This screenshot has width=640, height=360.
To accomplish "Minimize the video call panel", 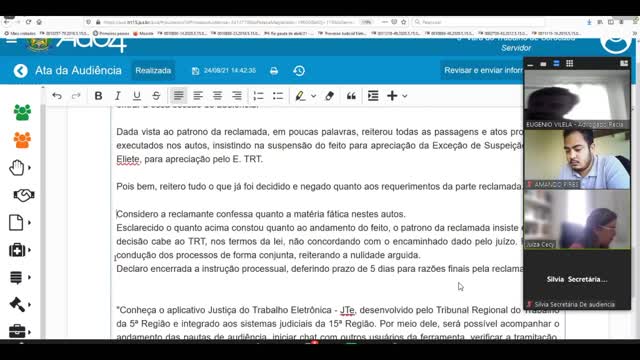I will coord(530,64).
